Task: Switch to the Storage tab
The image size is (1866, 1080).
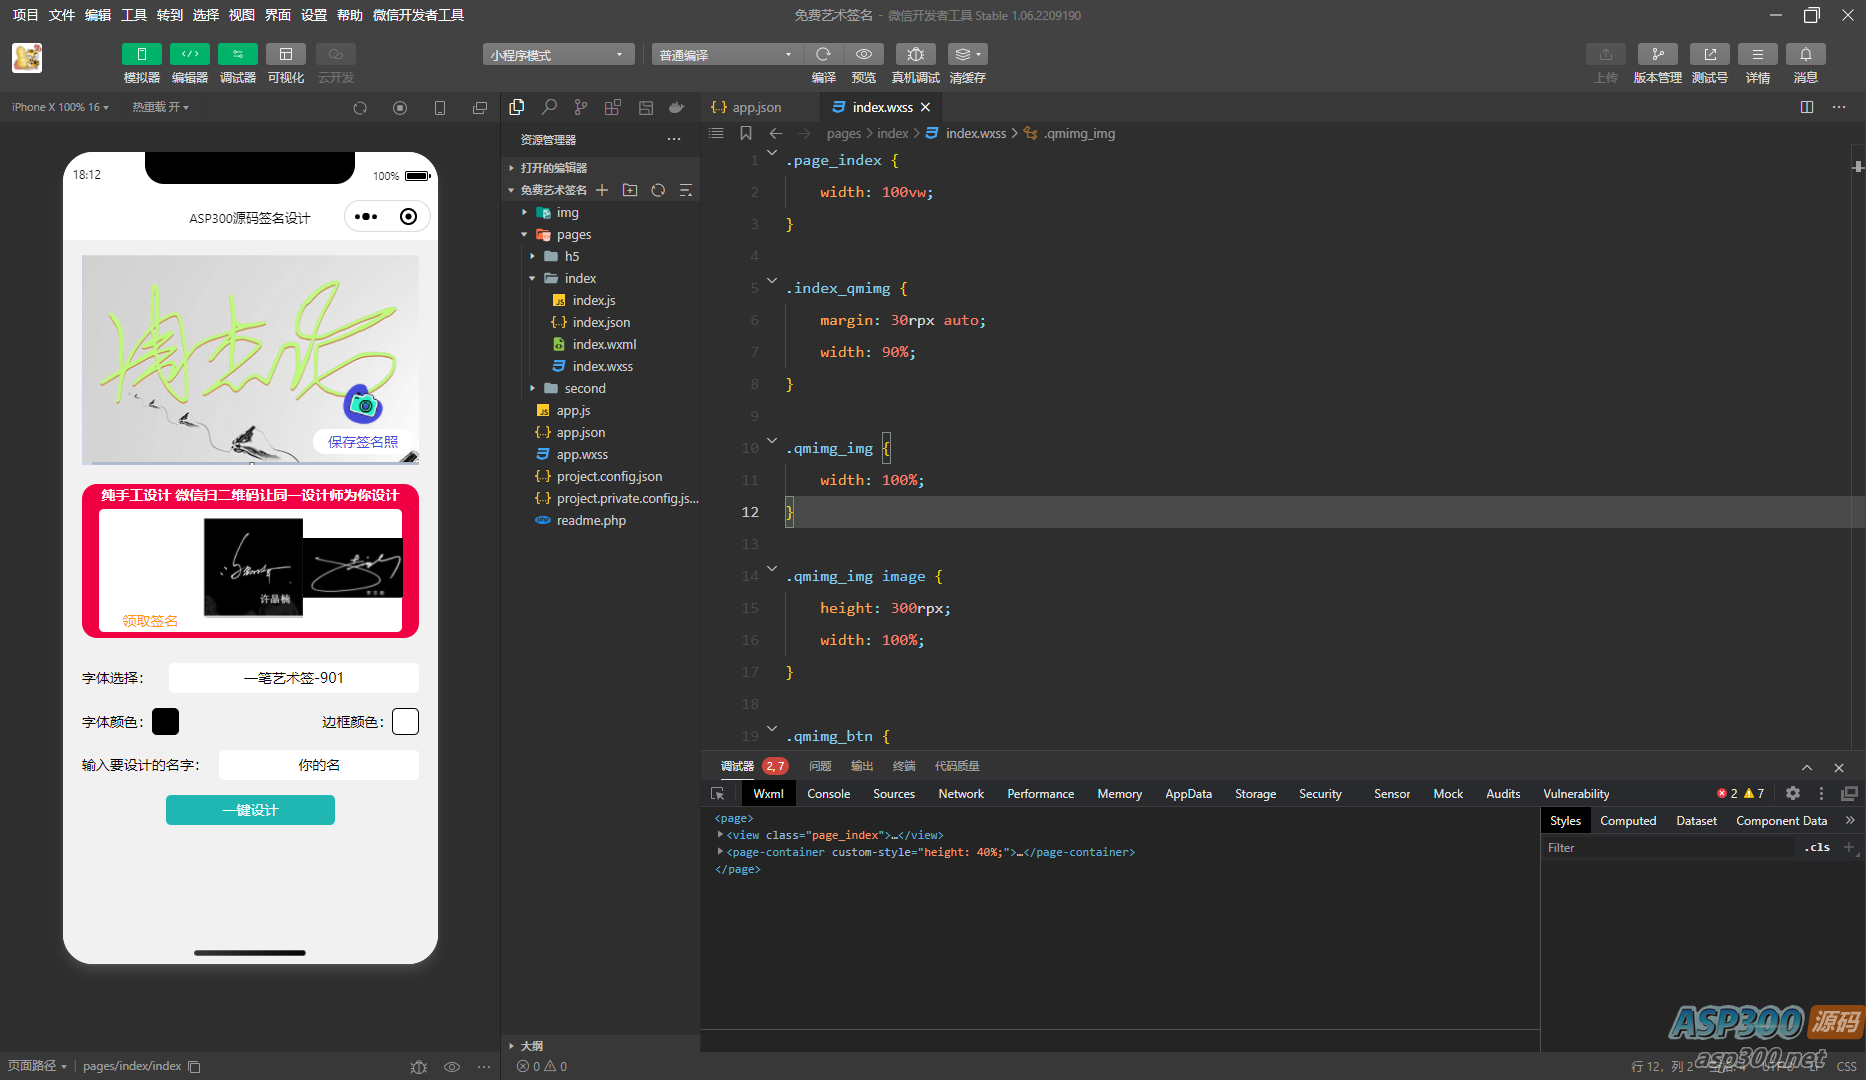Action: (x=1255, y=794)
